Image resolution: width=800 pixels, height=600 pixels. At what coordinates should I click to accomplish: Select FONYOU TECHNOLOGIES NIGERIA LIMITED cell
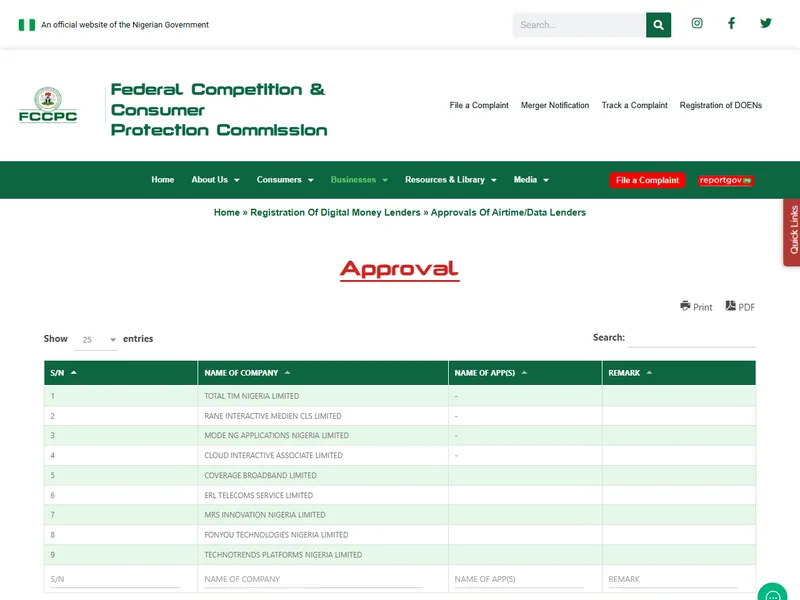pos(323,535)
